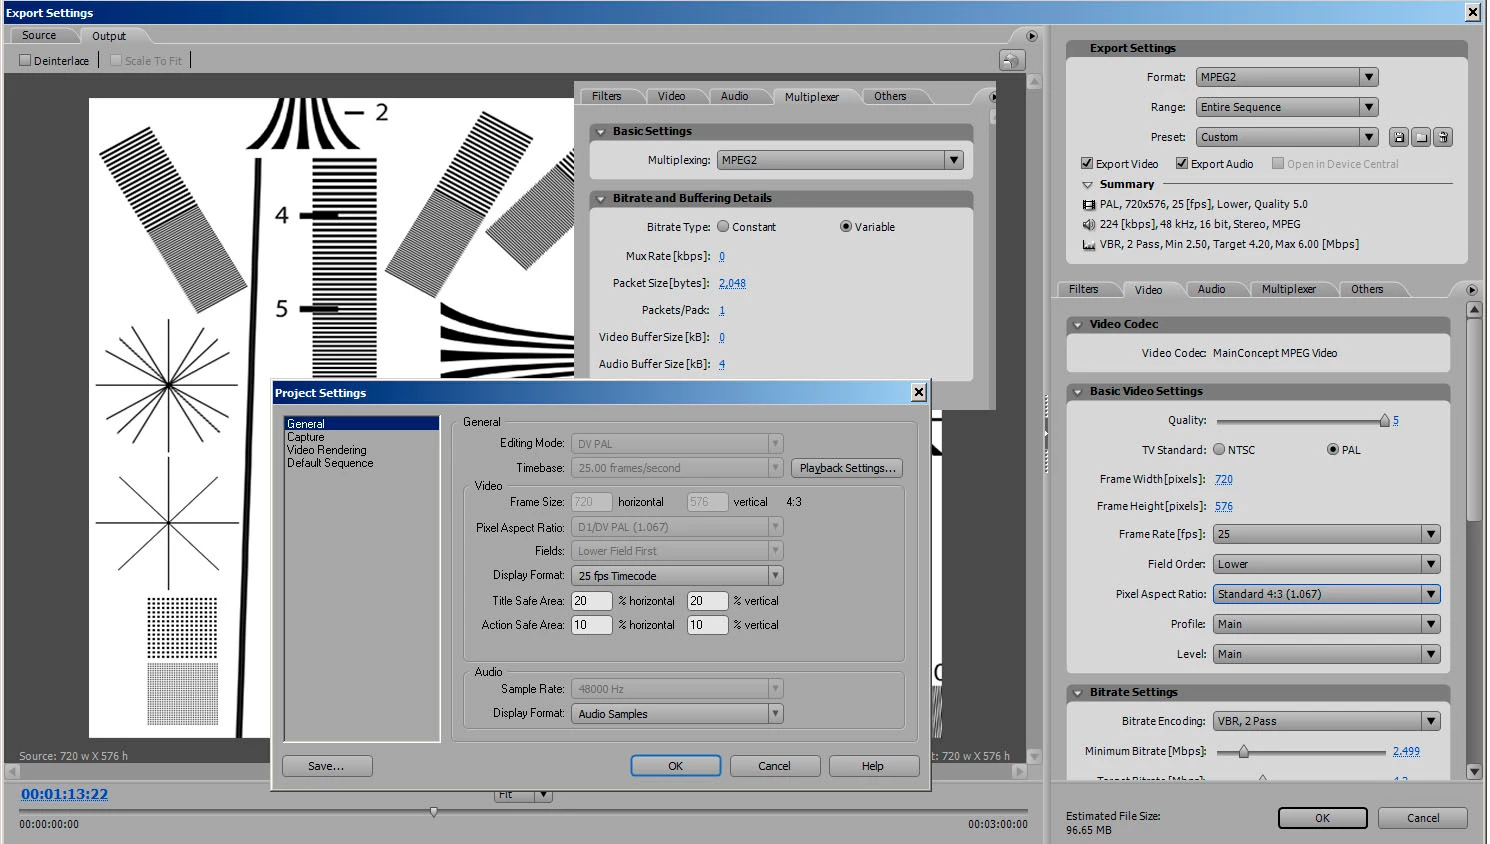
Task: Open the Profile dropdown
Action: pyautogui.click(x=1326, y=624)
